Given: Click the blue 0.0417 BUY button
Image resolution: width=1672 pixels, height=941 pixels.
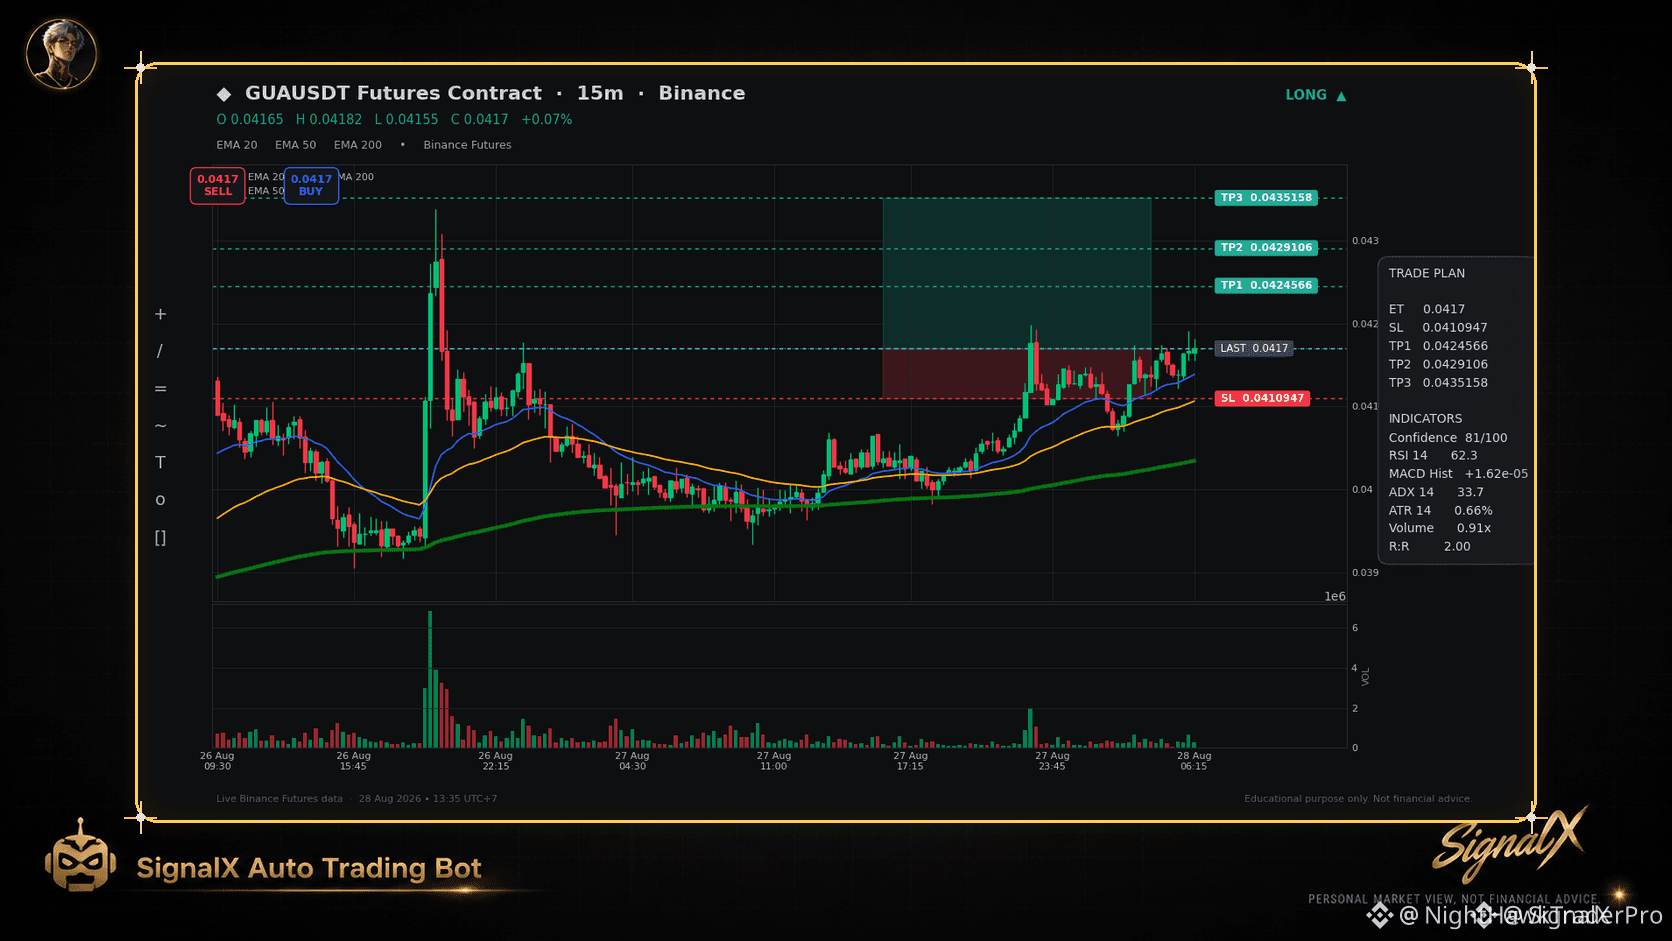Looking at the screenshot, I should 311,185.
